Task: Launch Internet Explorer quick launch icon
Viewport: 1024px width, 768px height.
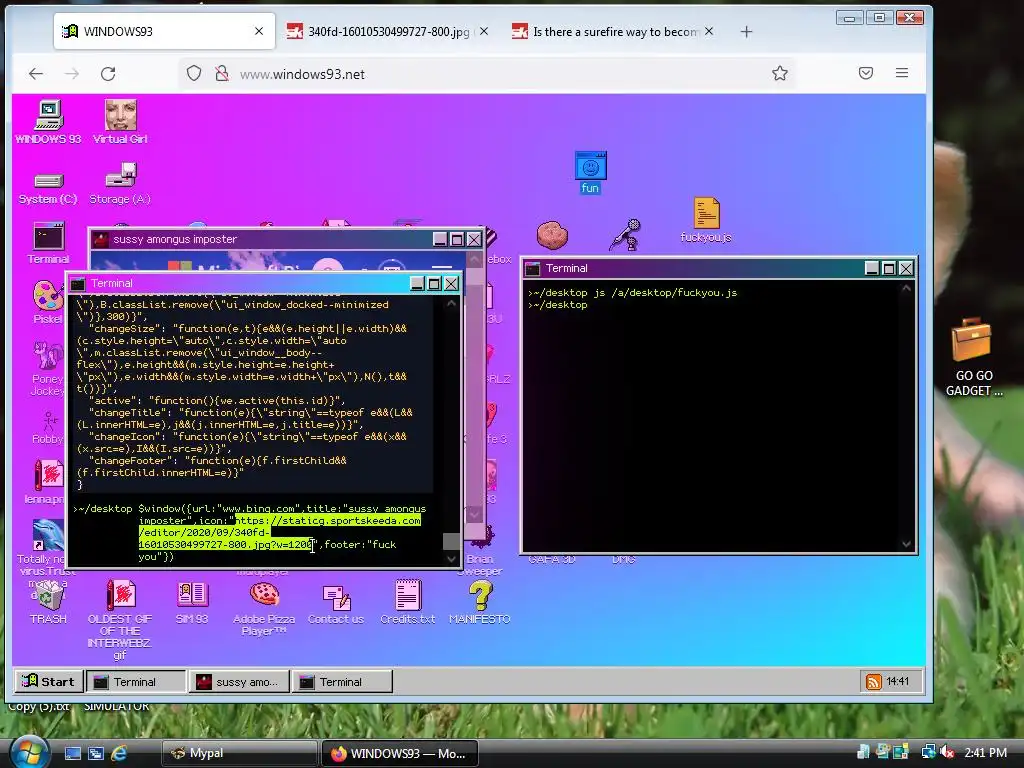Action: (x=119, y=753)
